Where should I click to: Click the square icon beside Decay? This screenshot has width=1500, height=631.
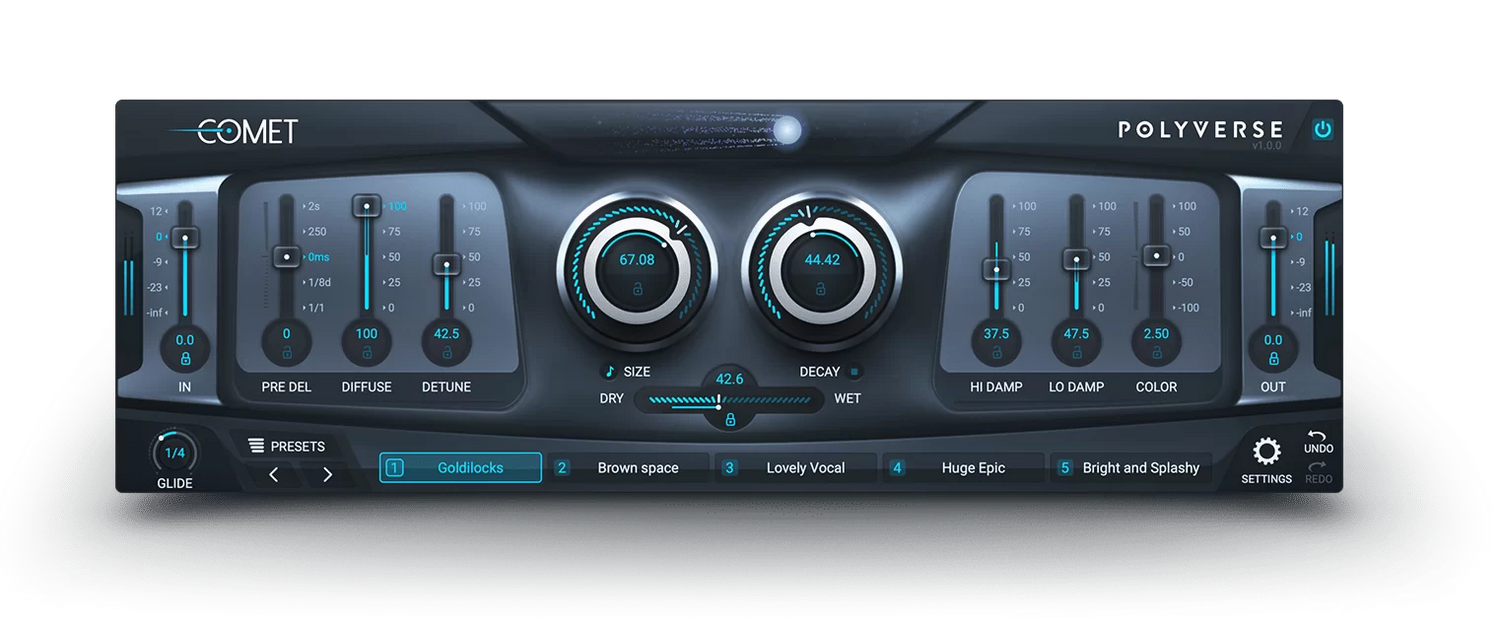click(x=854, y=372)
